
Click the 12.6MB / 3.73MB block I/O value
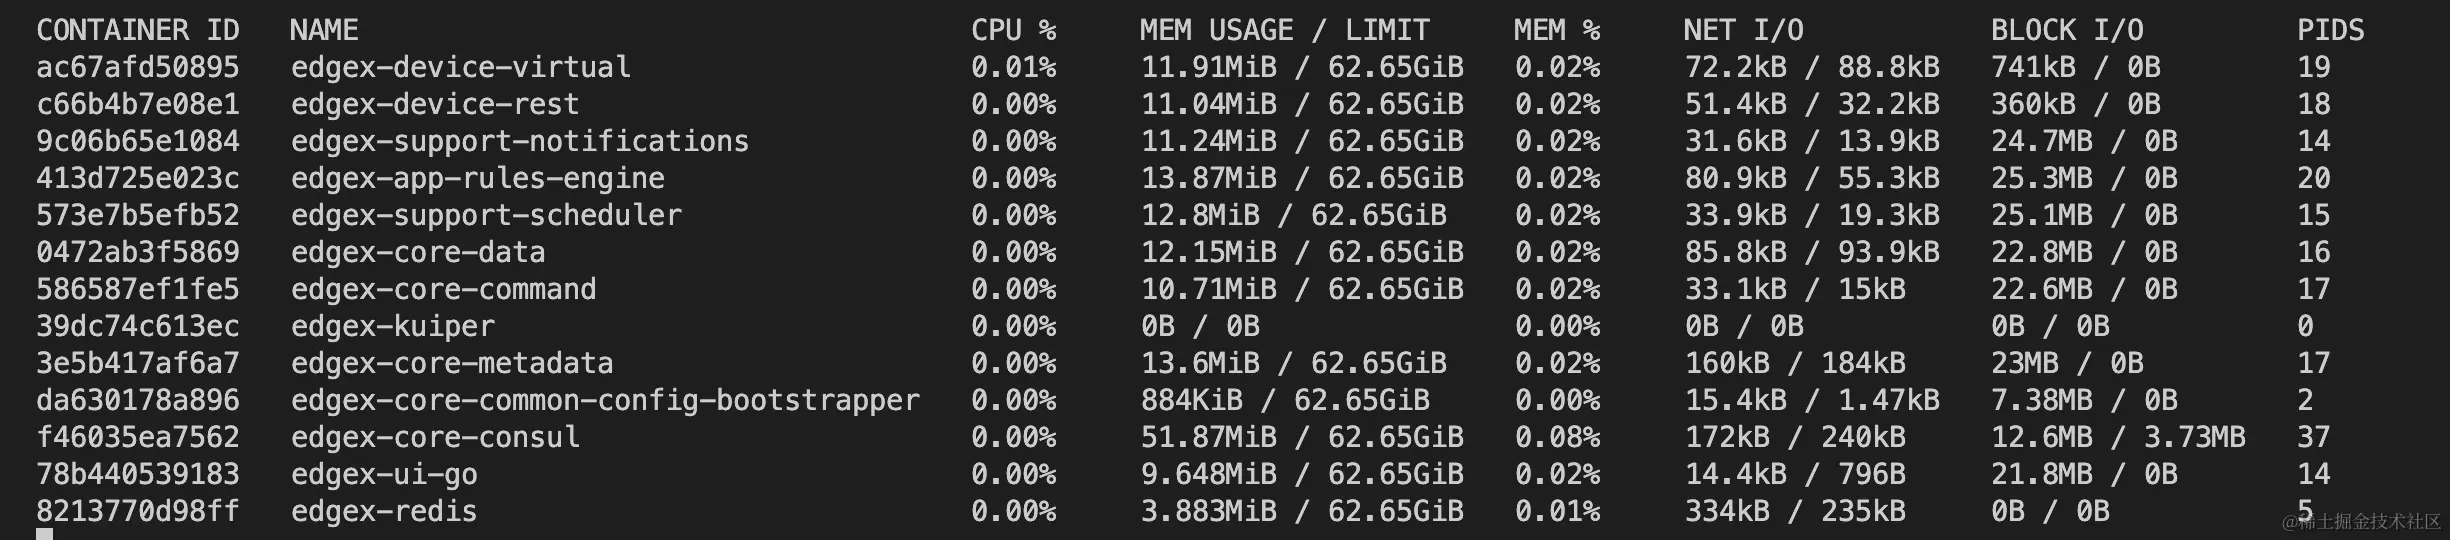(x=2118, y=437)
